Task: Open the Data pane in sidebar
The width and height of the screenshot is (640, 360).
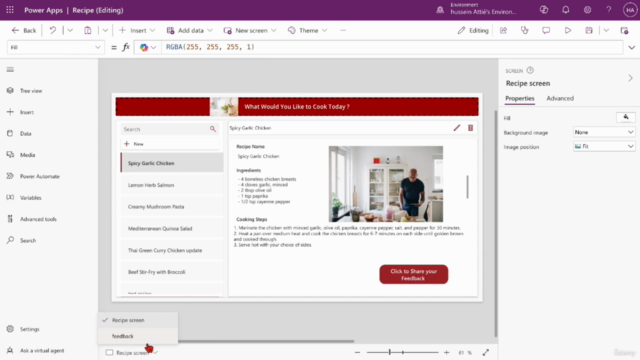Action: pos(19,133)
